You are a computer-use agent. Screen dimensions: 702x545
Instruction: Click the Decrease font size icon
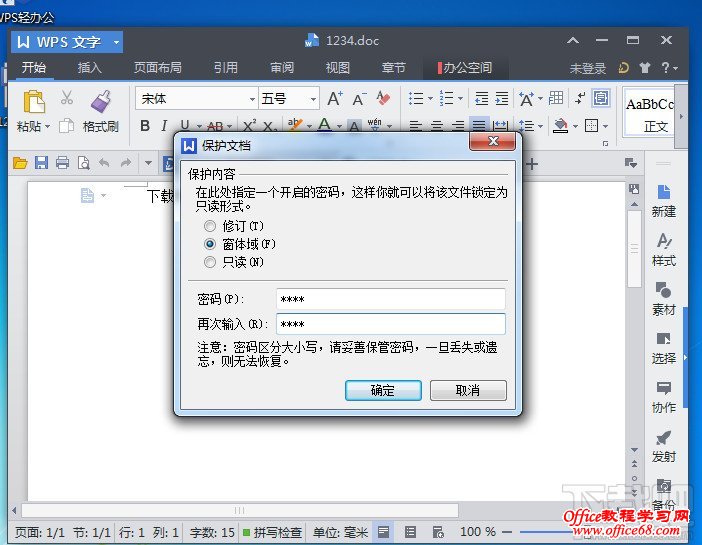359,99
